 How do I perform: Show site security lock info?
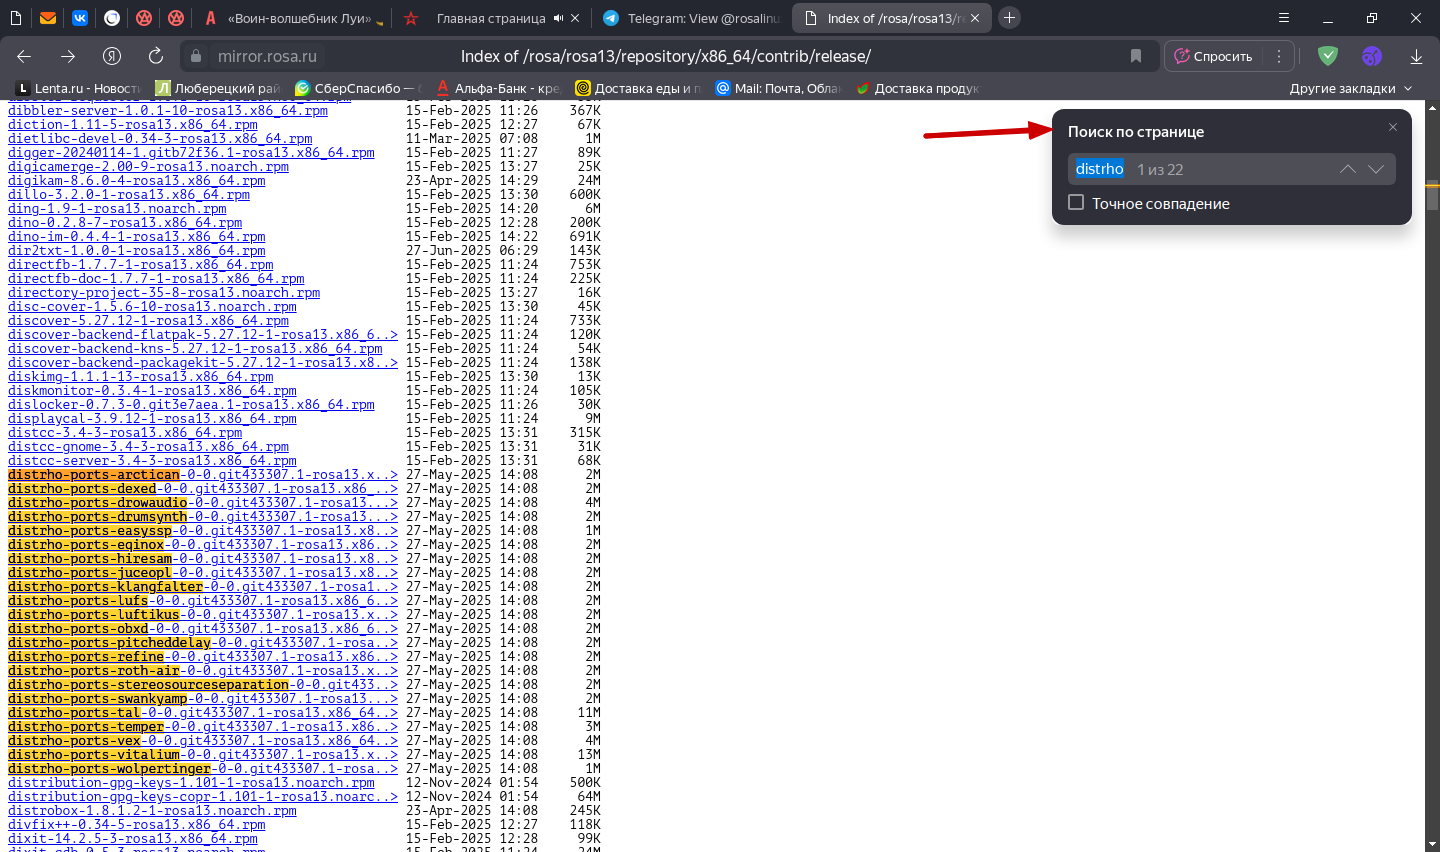(x=196, y=56)
